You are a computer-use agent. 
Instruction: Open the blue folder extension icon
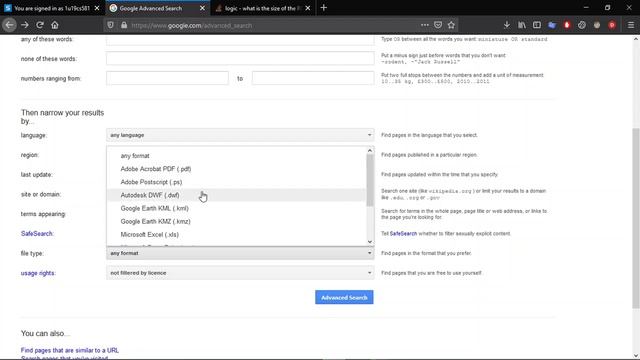tap(552, 25)
